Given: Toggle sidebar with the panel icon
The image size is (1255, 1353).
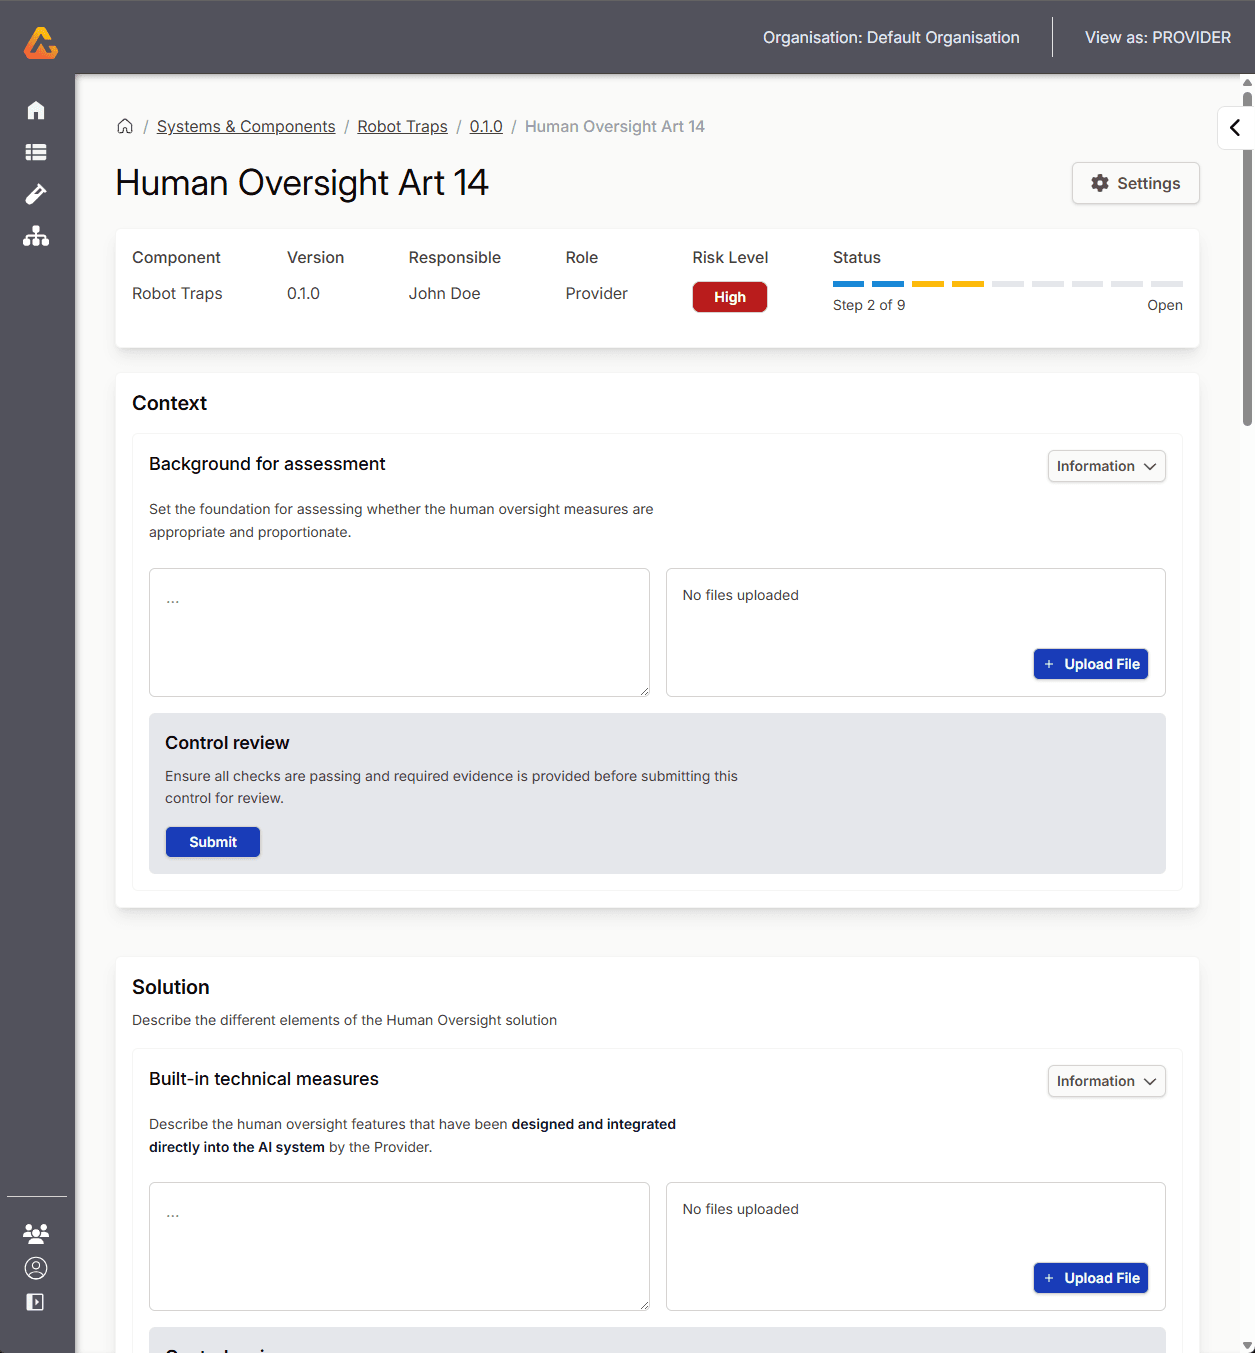Looking at the screenshot, I should coord(36,1302).
